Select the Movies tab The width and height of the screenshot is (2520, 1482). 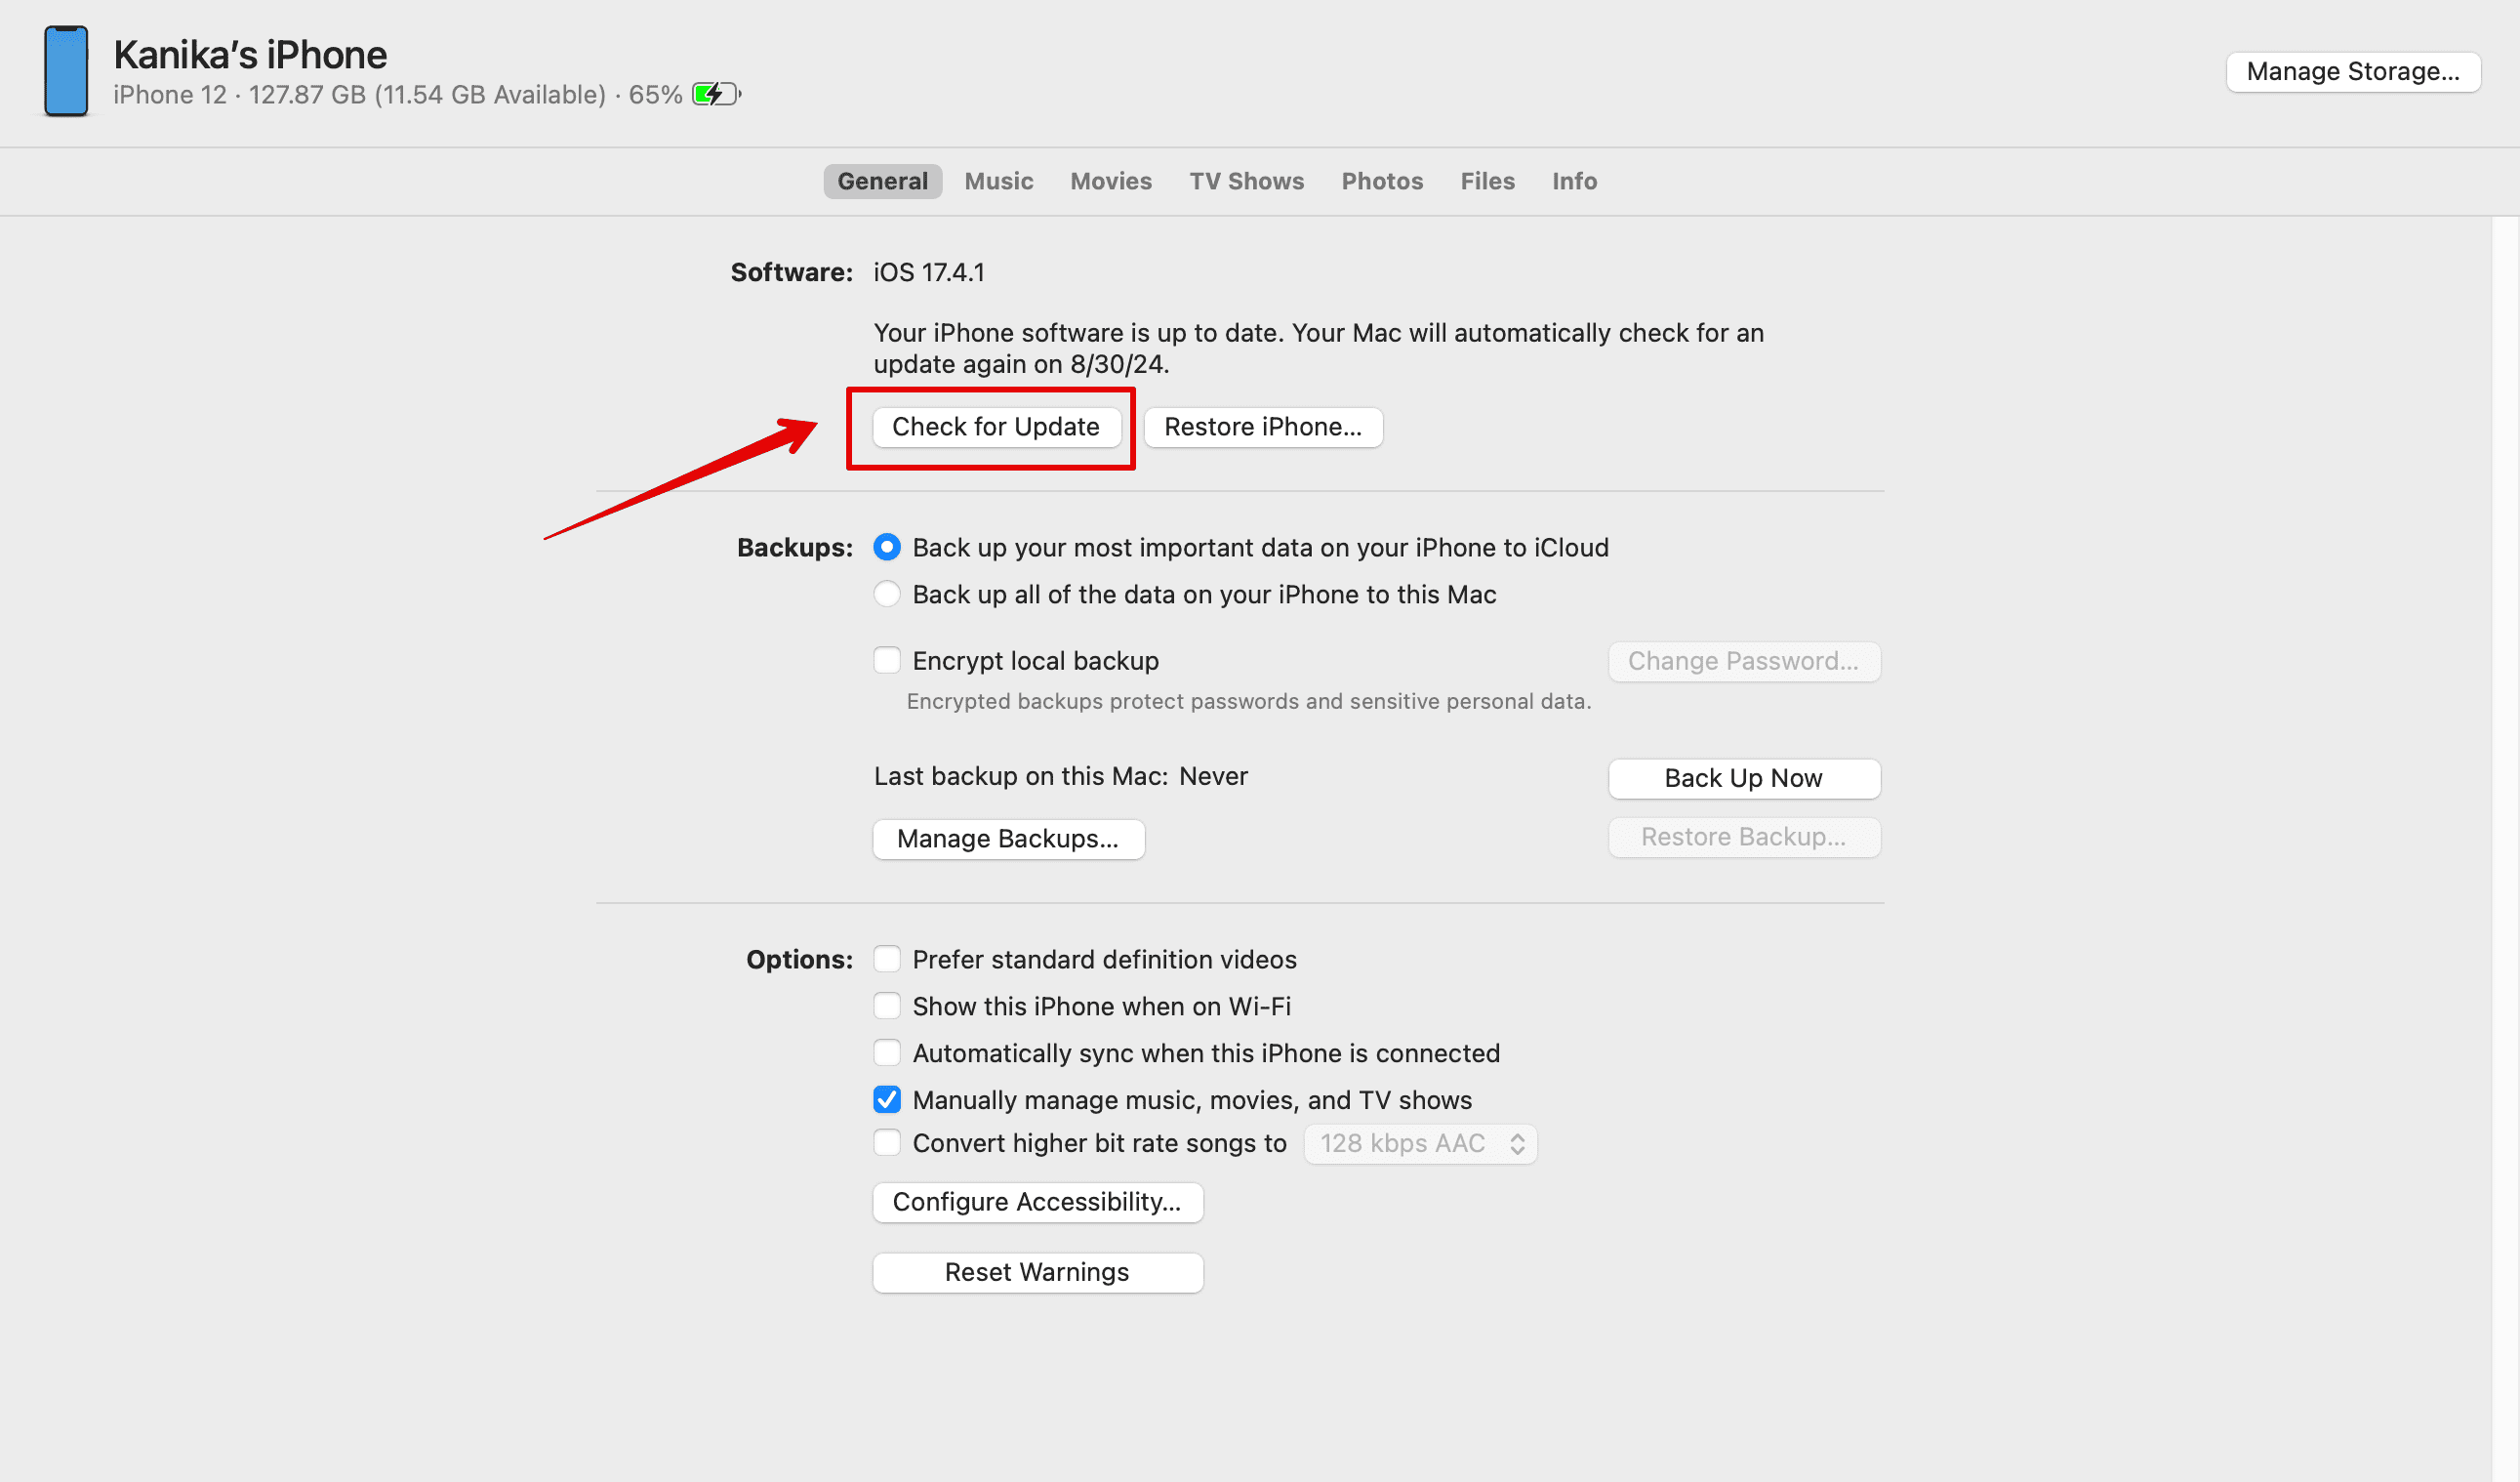pos(1113,180)
